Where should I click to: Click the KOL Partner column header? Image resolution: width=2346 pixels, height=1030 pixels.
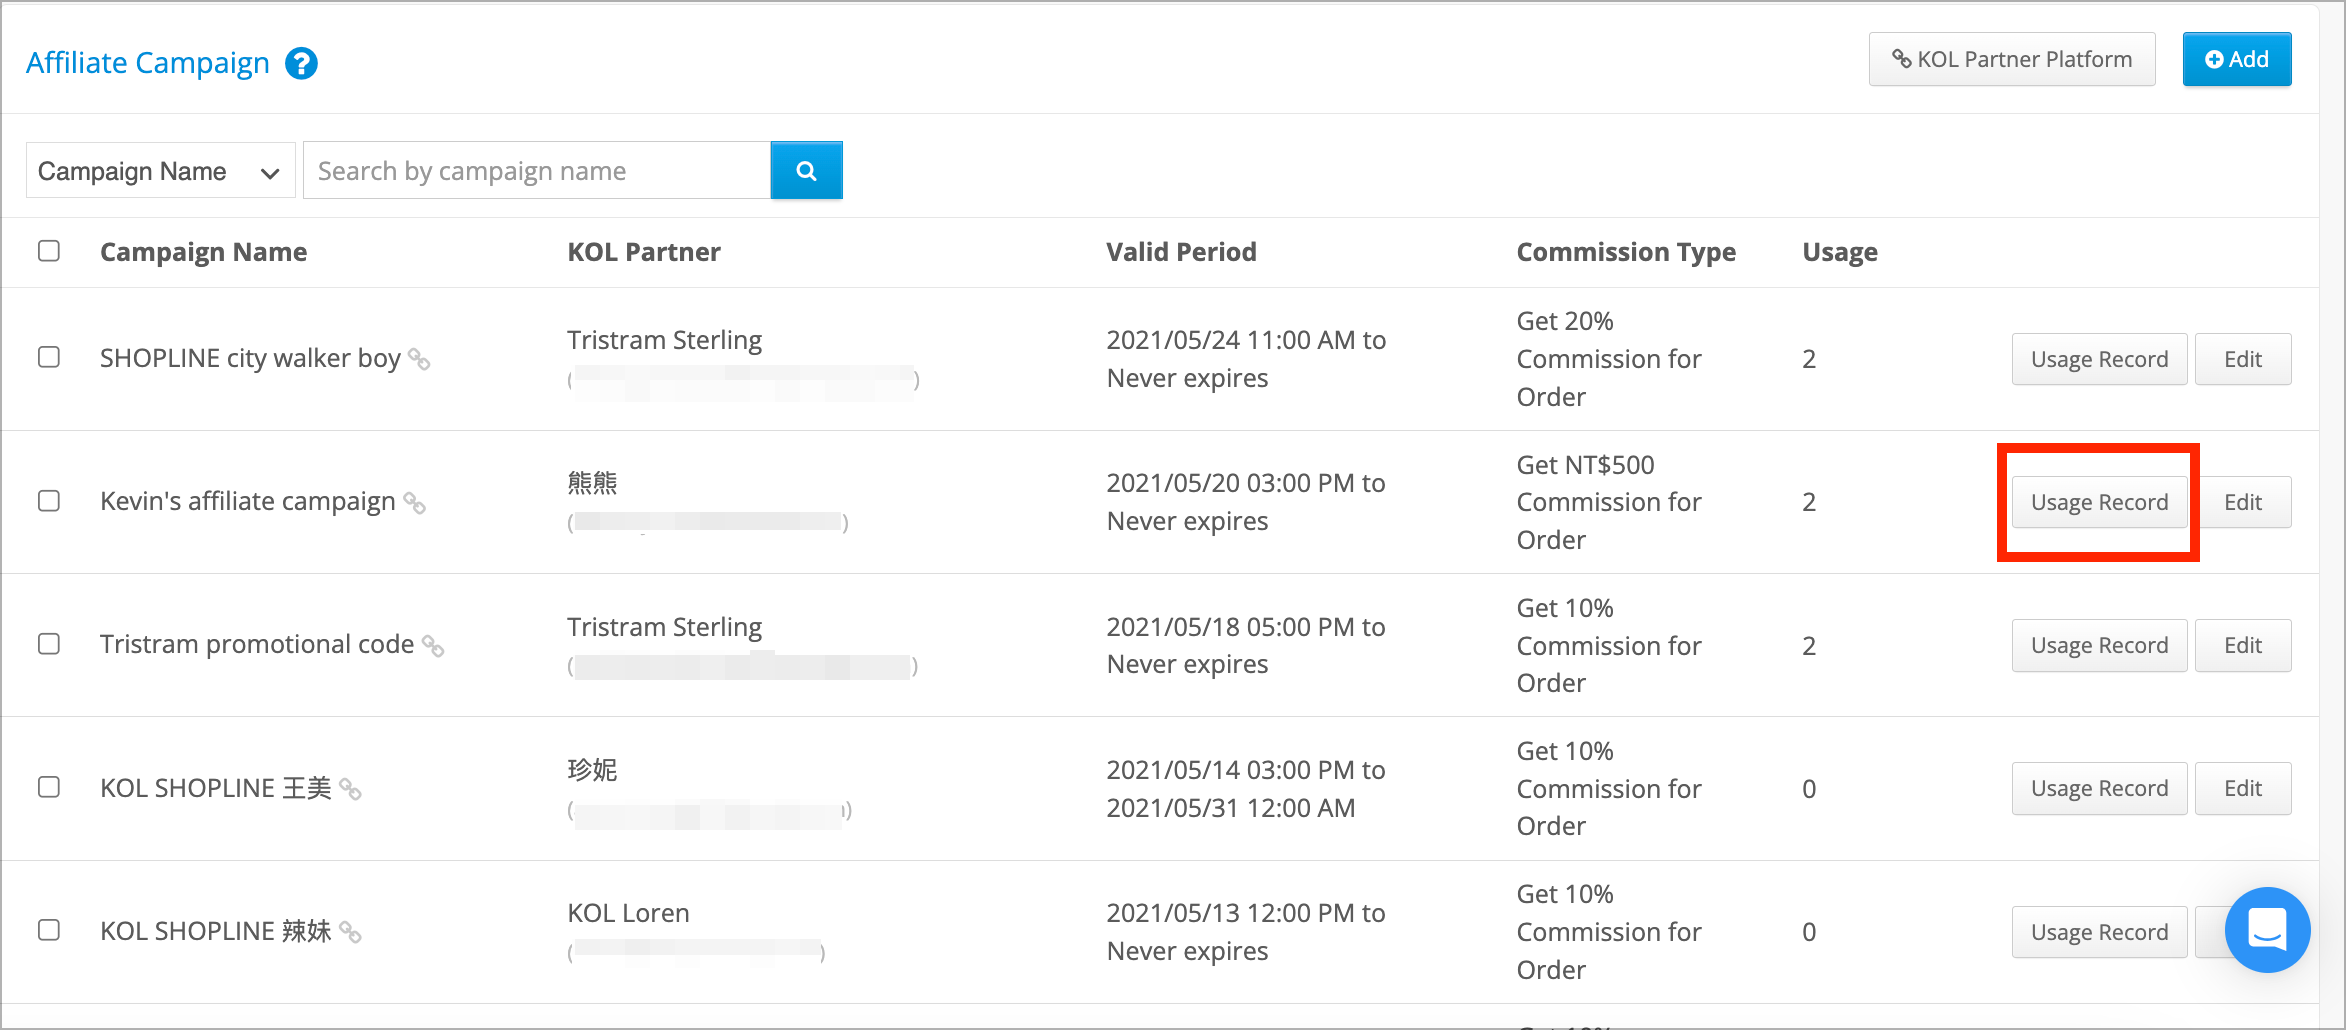644,252
